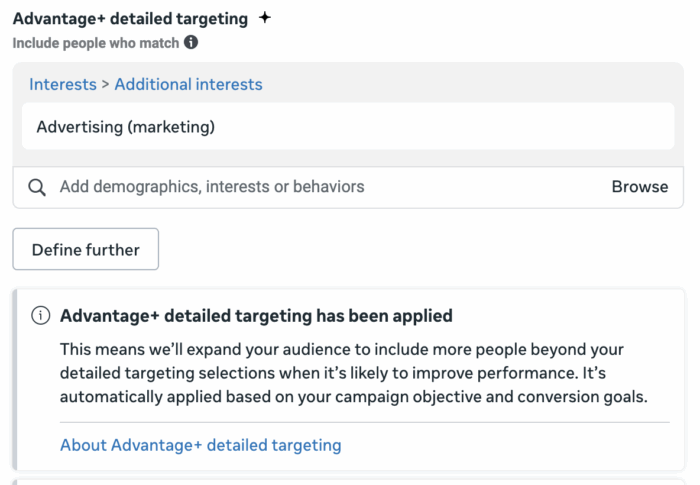Click the Advantage+ detailed targeting section heading
Viewport: 700px width, 485px height.
[130, 18]
